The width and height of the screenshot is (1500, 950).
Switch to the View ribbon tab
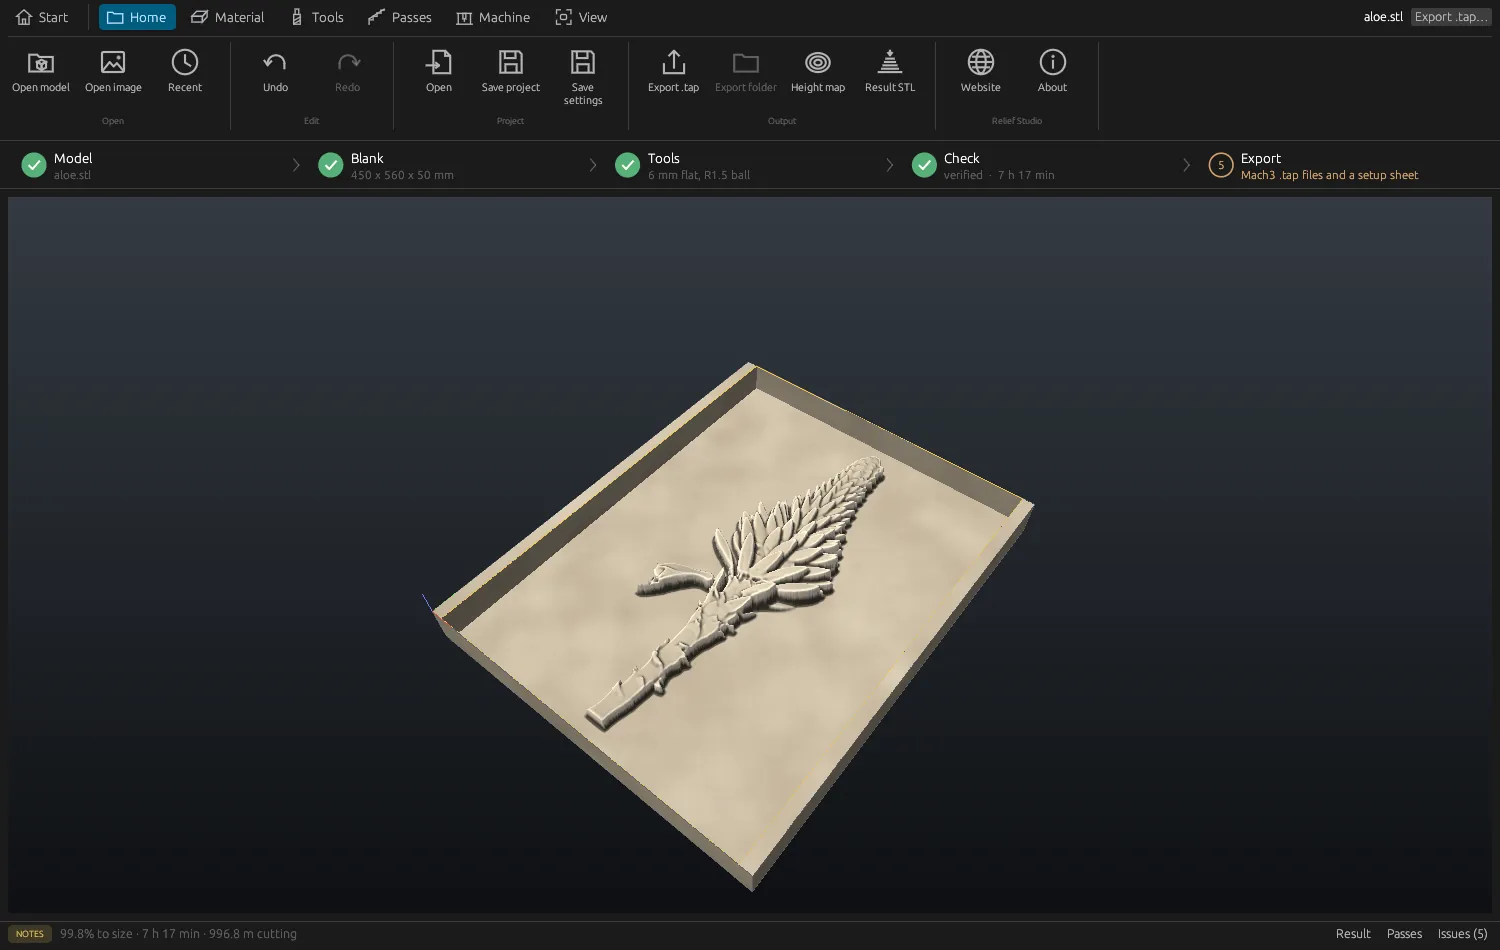581,17
